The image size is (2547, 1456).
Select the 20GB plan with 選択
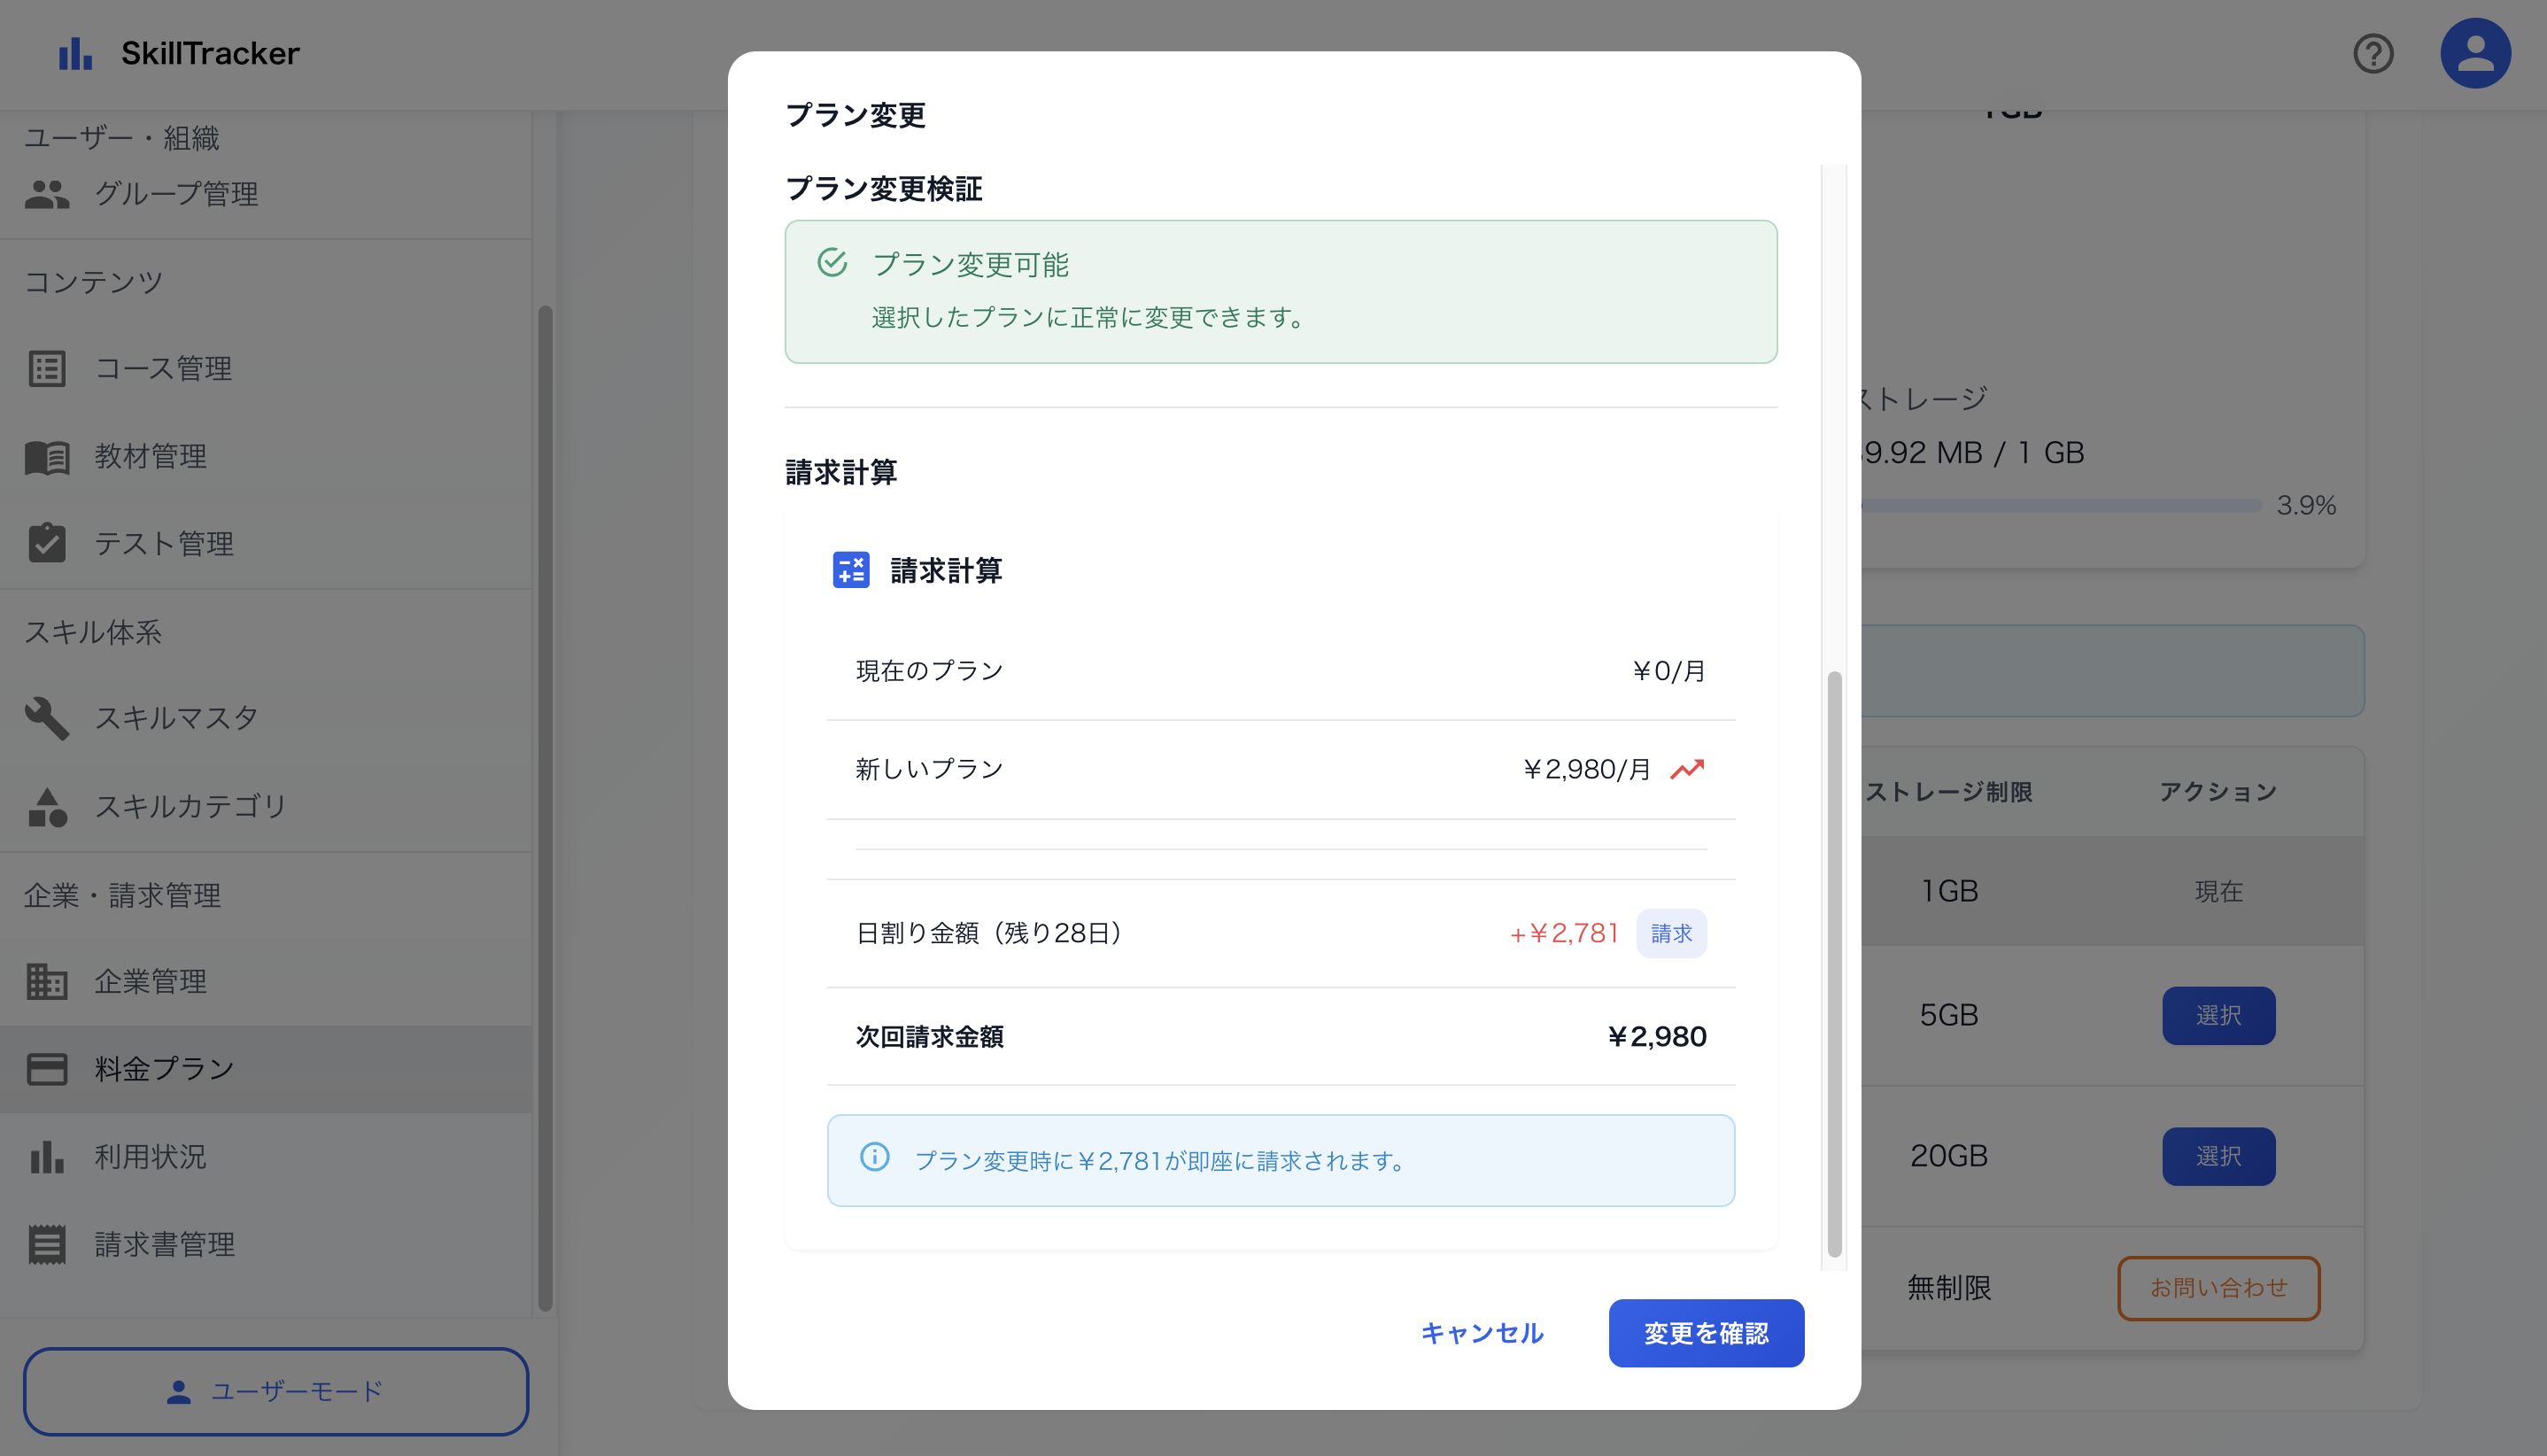pyautogui.click(x=2218, y=1156)
